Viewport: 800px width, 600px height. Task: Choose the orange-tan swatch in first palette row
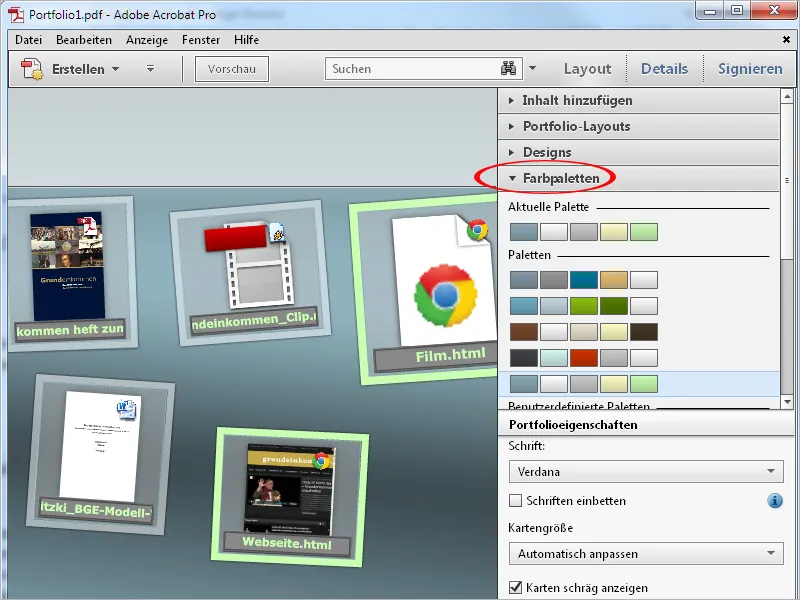(614, 280)
